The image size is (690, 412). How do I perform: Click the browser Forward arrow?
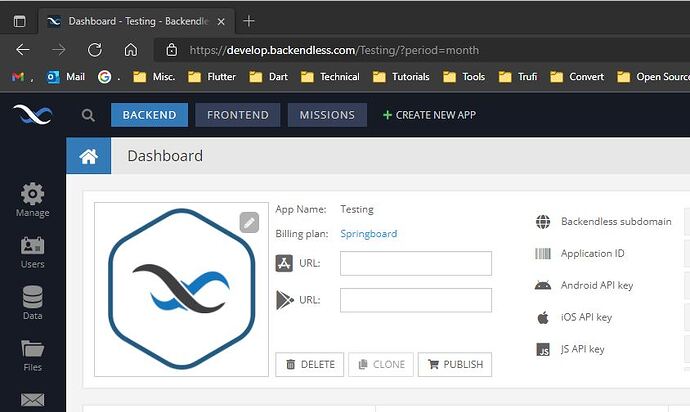pos(59,50)
